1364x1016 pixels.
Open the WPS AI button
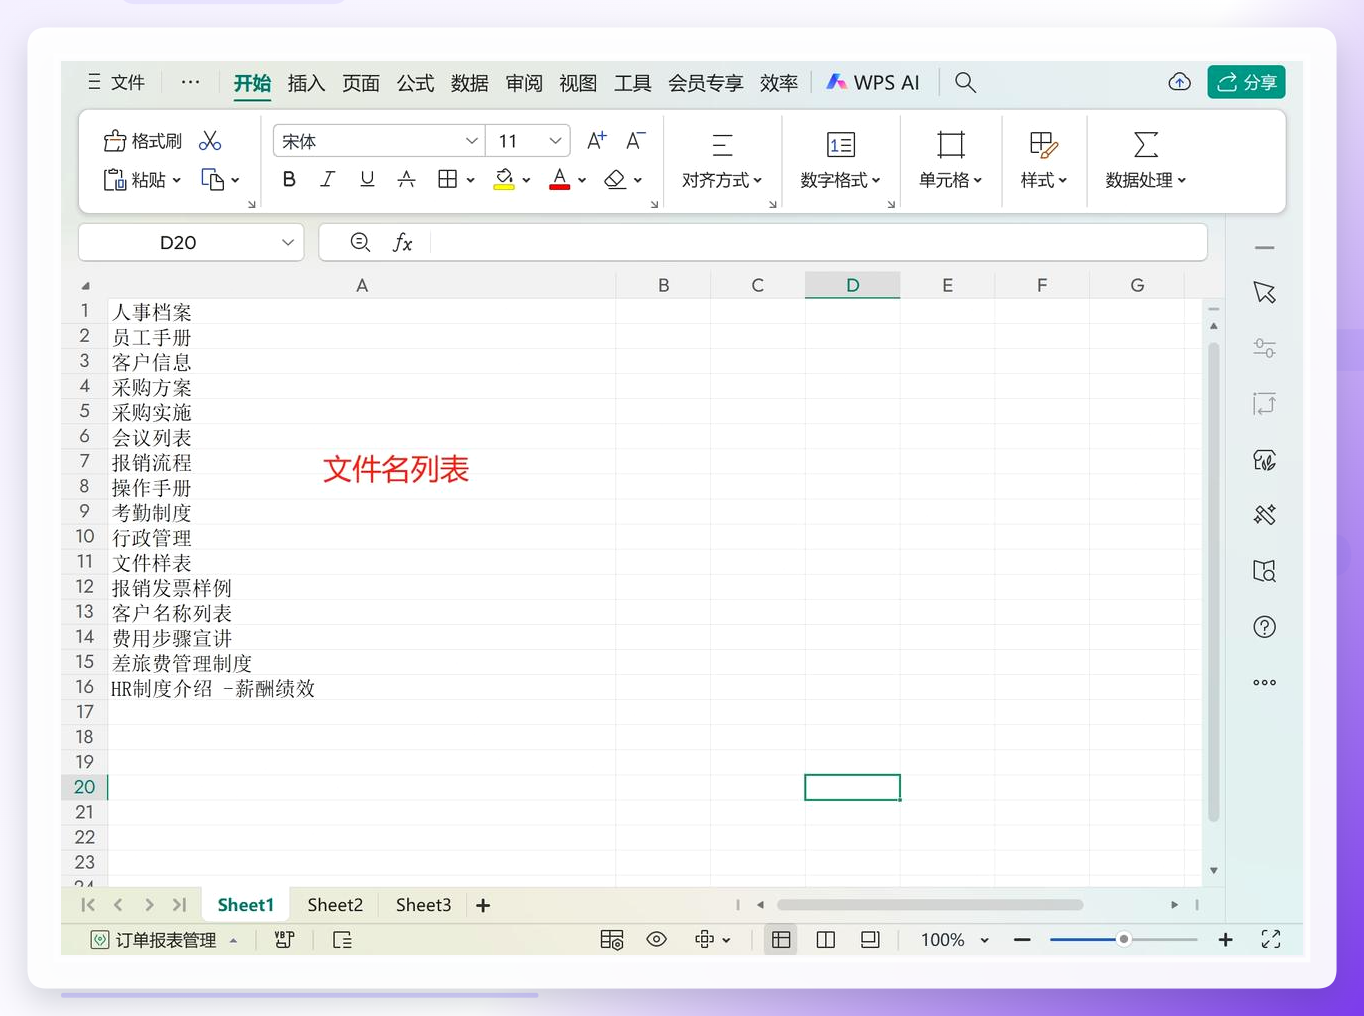(873, 83)
